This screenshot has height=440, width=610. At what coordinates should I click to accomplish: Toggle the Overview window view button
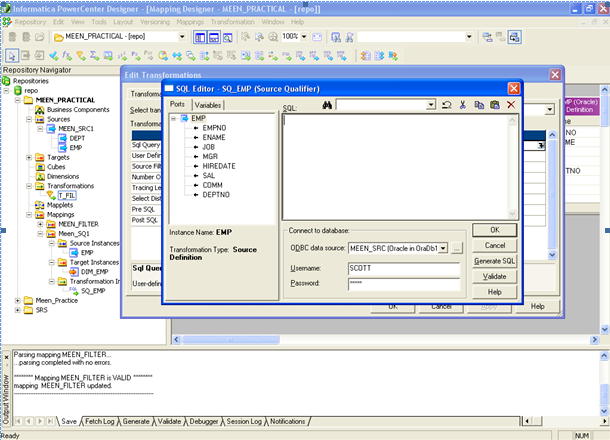[x=227, y=37]
